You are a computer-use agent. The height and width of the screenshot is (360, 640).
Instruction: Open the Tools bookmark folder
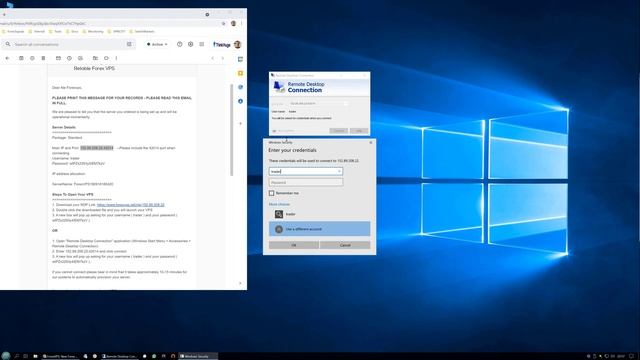[x=55, y=31]
